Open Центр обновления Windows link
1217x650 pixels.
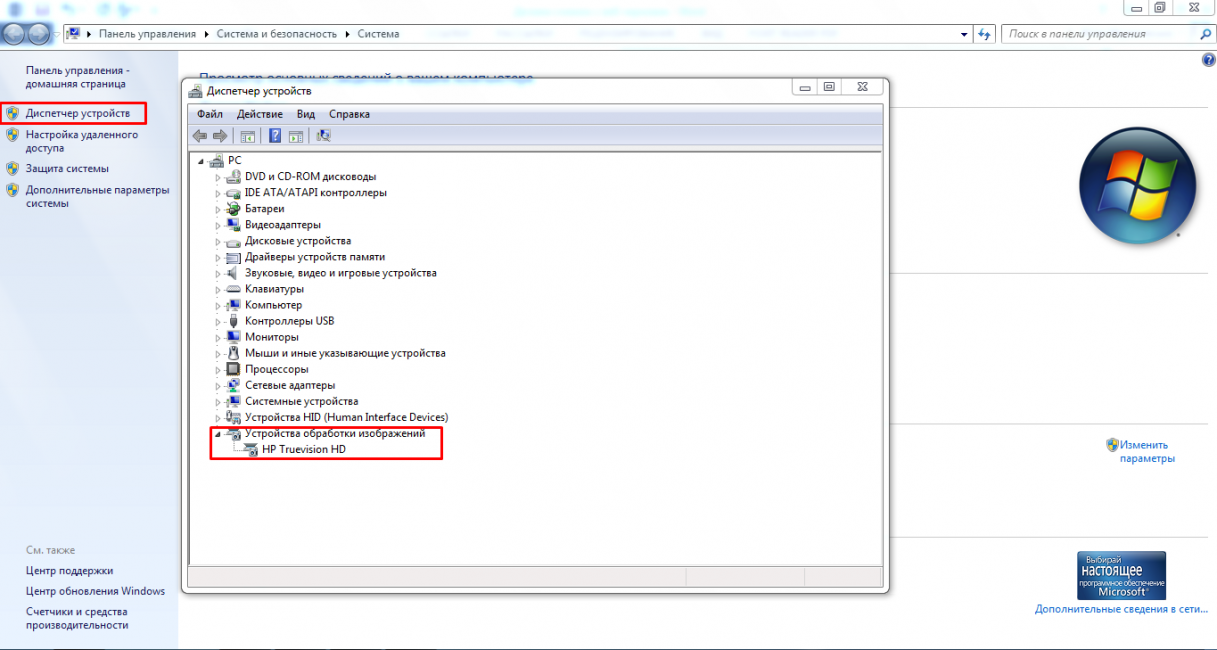click(x=95, y=591)
